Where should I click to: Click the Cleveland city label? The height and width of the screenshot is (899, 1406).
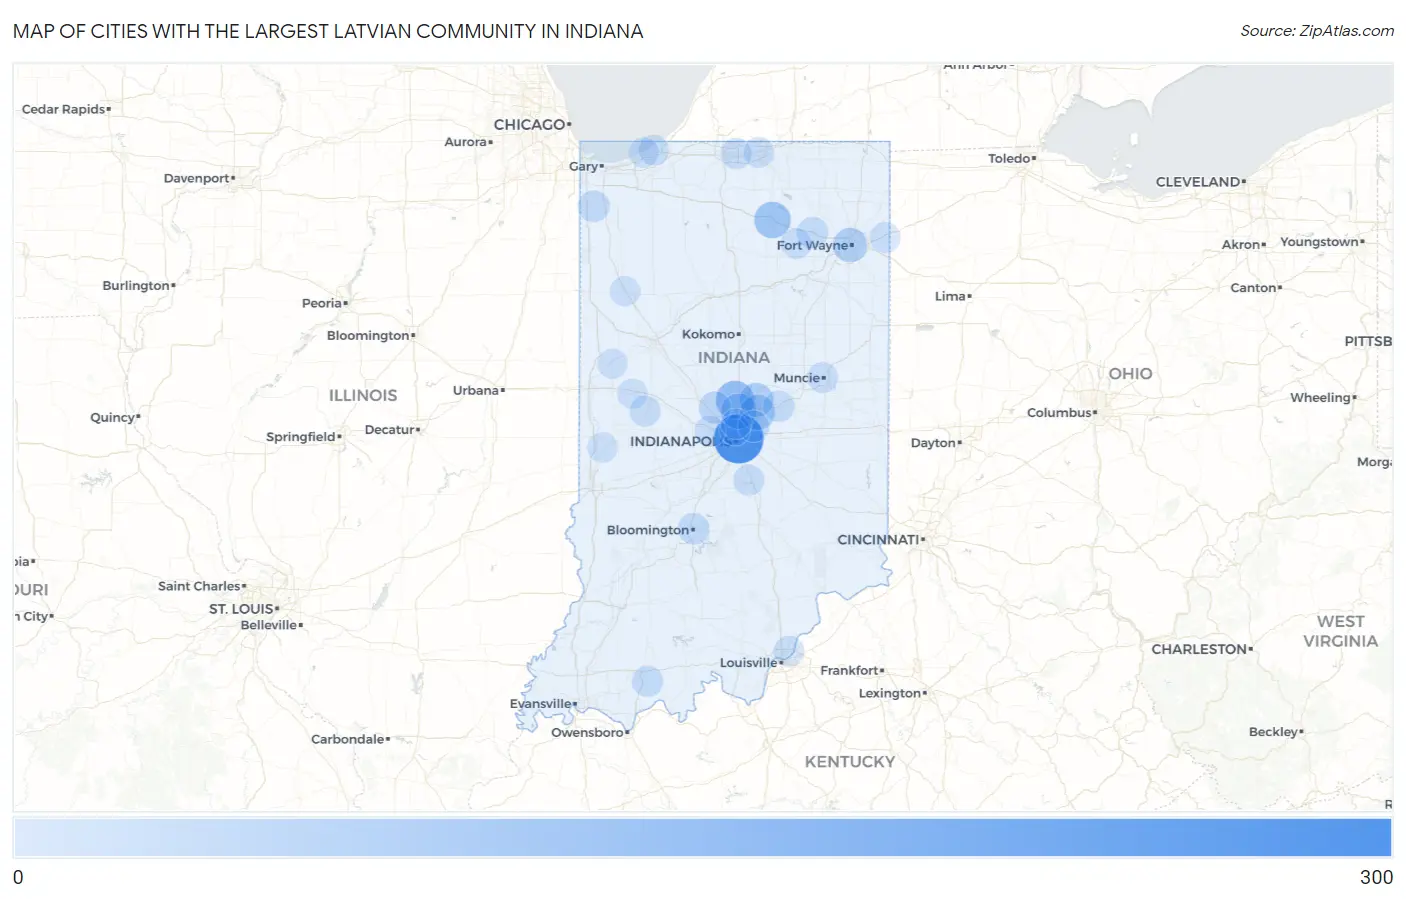click(1198, 182)
